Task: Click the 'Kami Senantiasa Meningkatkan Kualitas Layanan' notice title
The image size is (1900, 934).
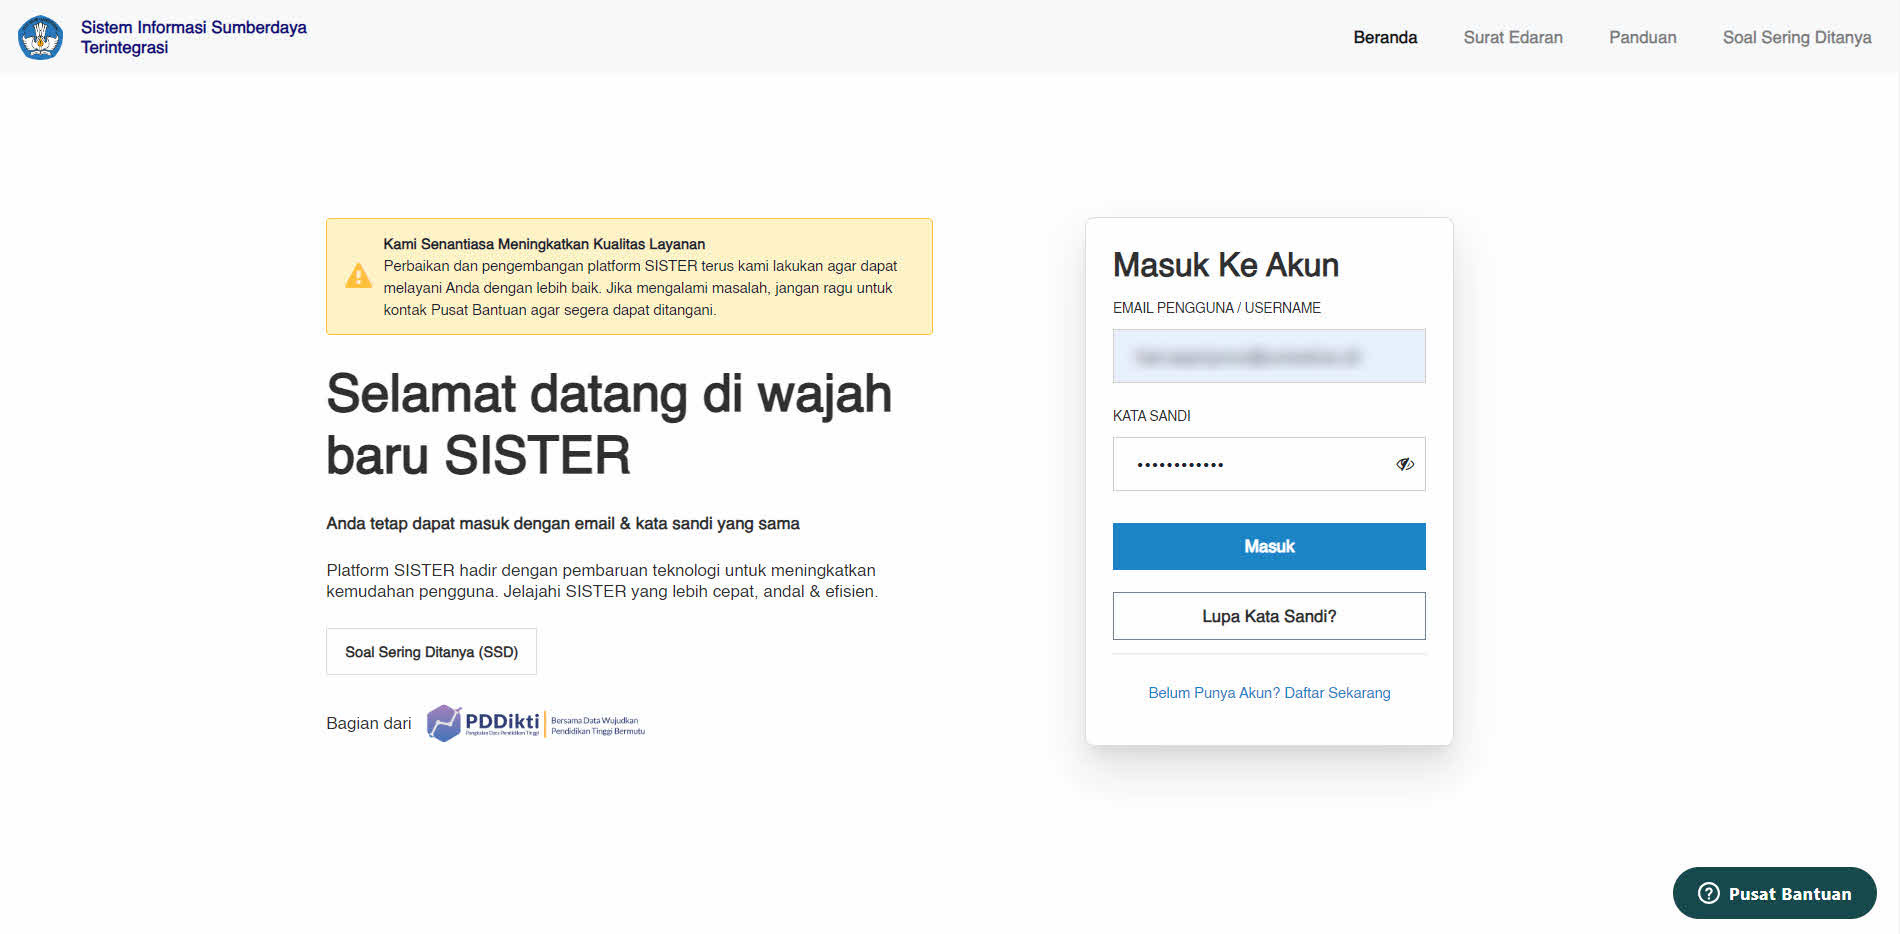Action: 544,244
